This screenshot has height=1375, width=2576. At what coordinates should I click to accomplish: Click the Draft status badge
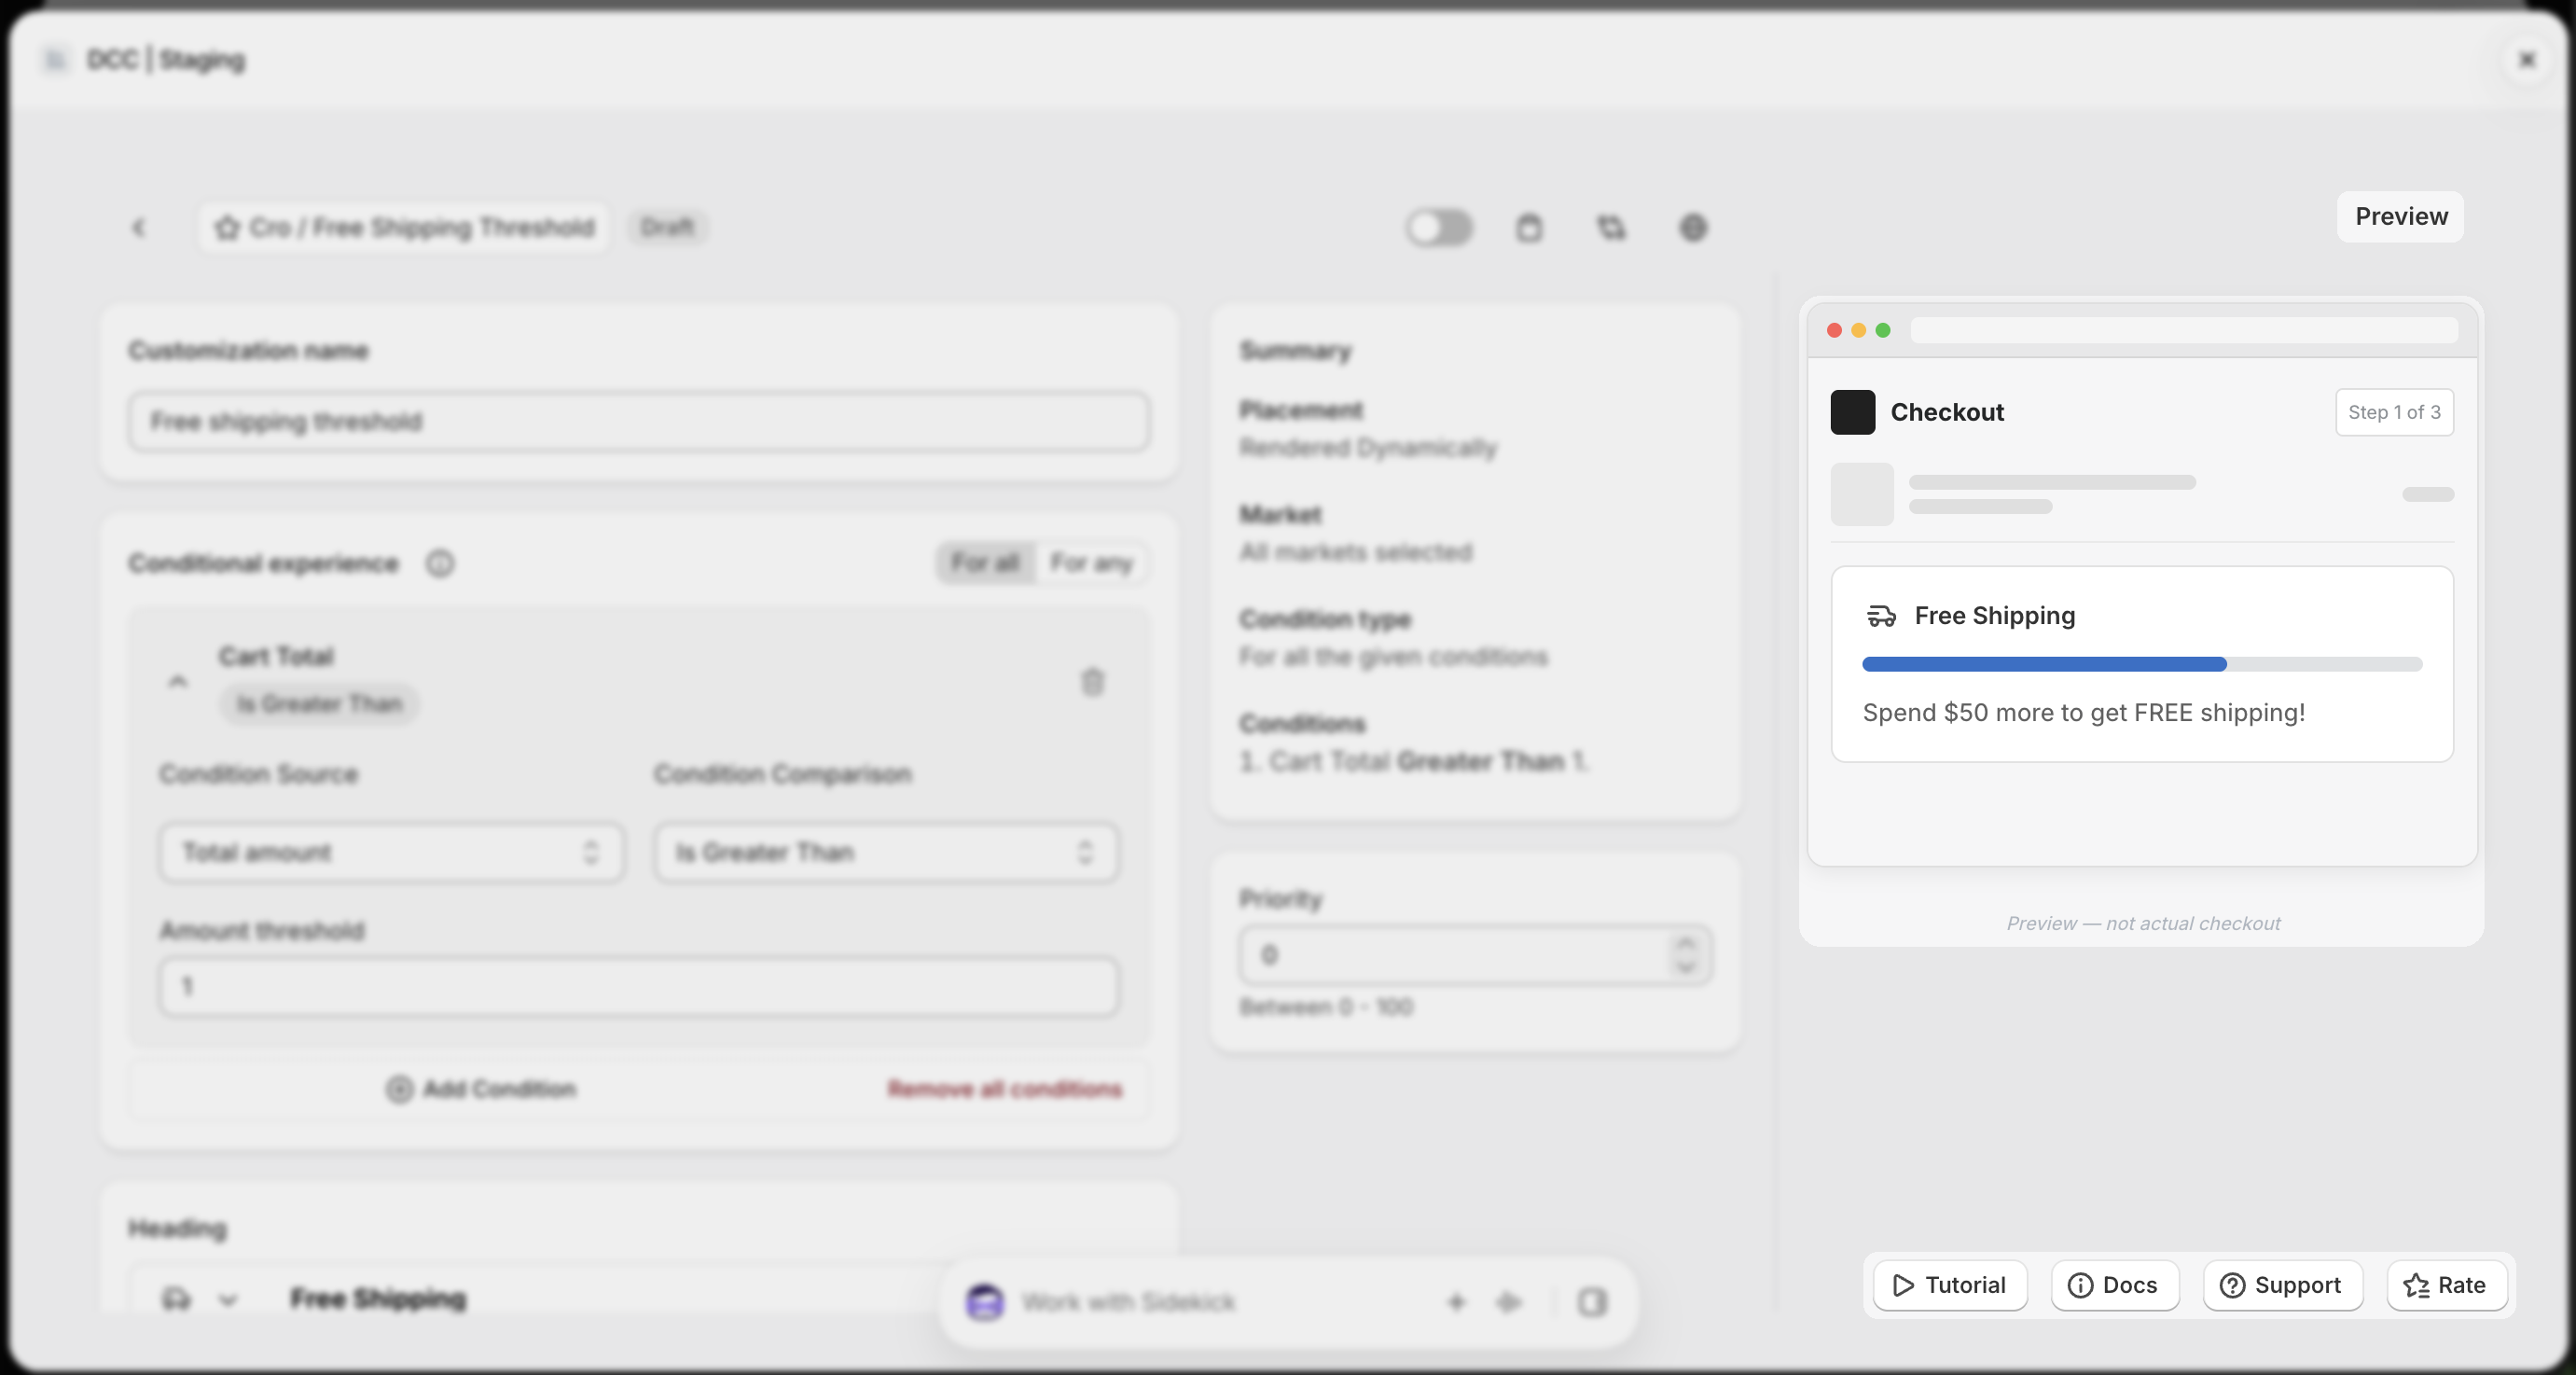tap(667, 228)
